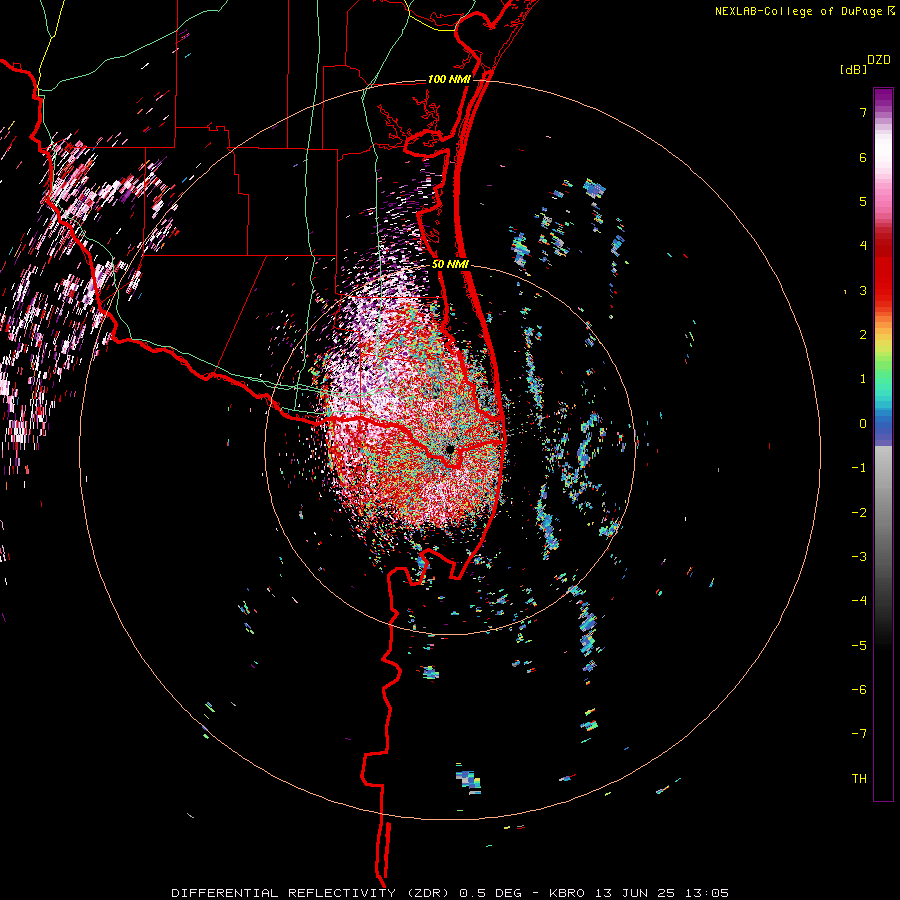900x900 pixels.
Task: Click the -4 value on the color scale
Action: point(859,601)
